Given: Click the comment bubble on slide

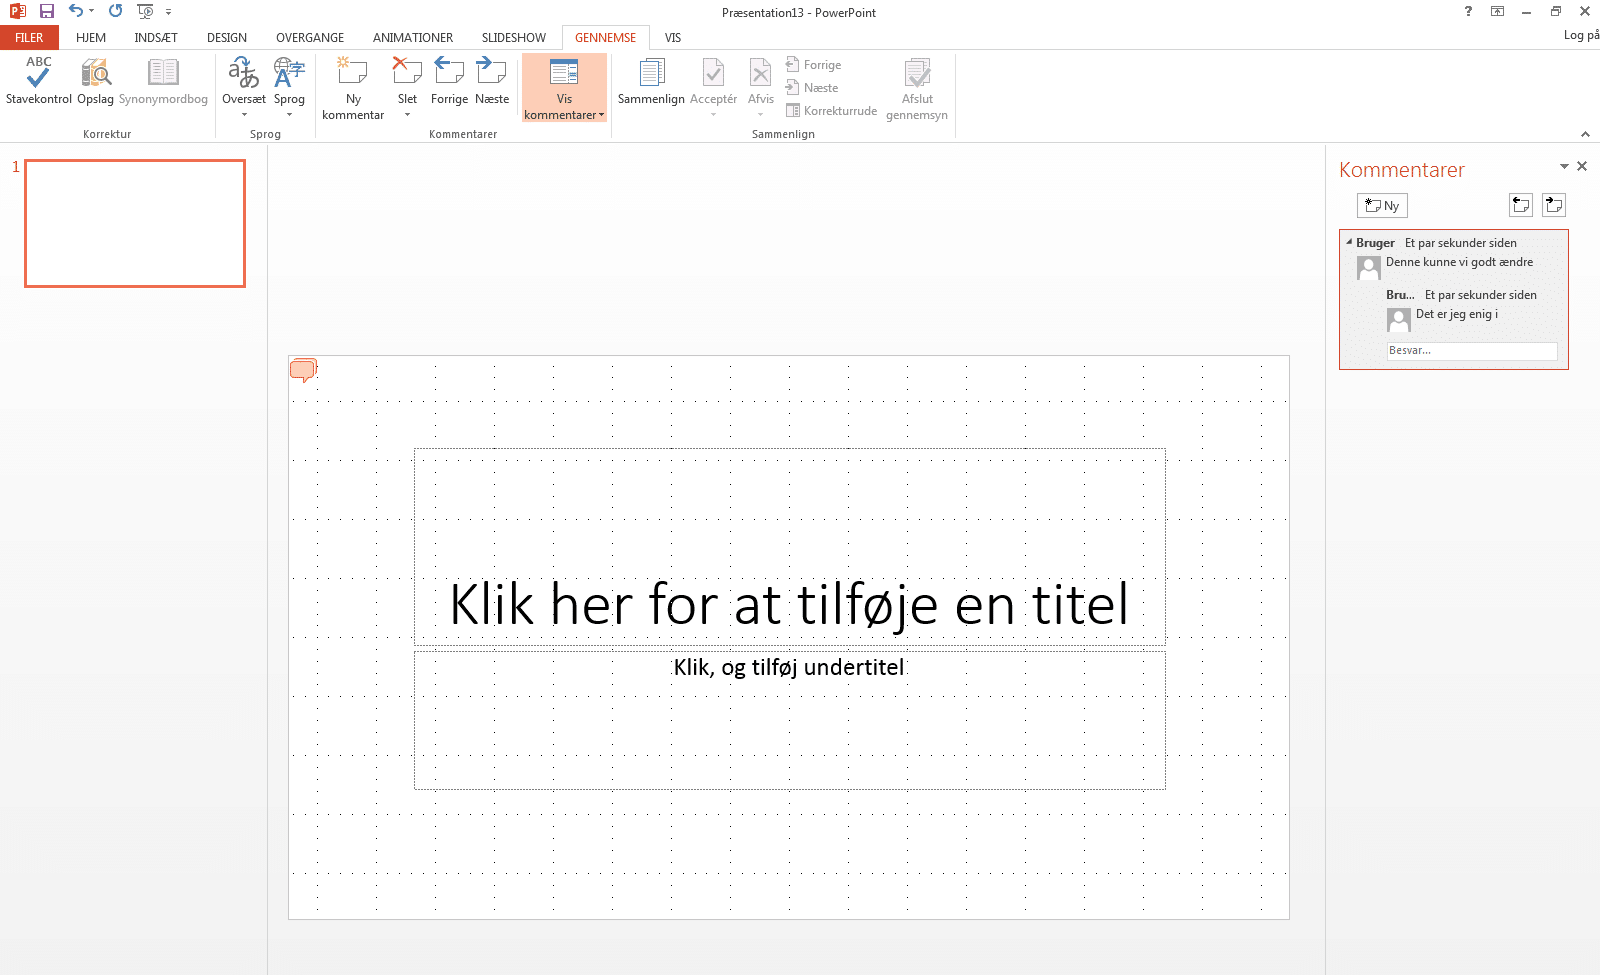Looking at the screenshot, I should [302, 371].
